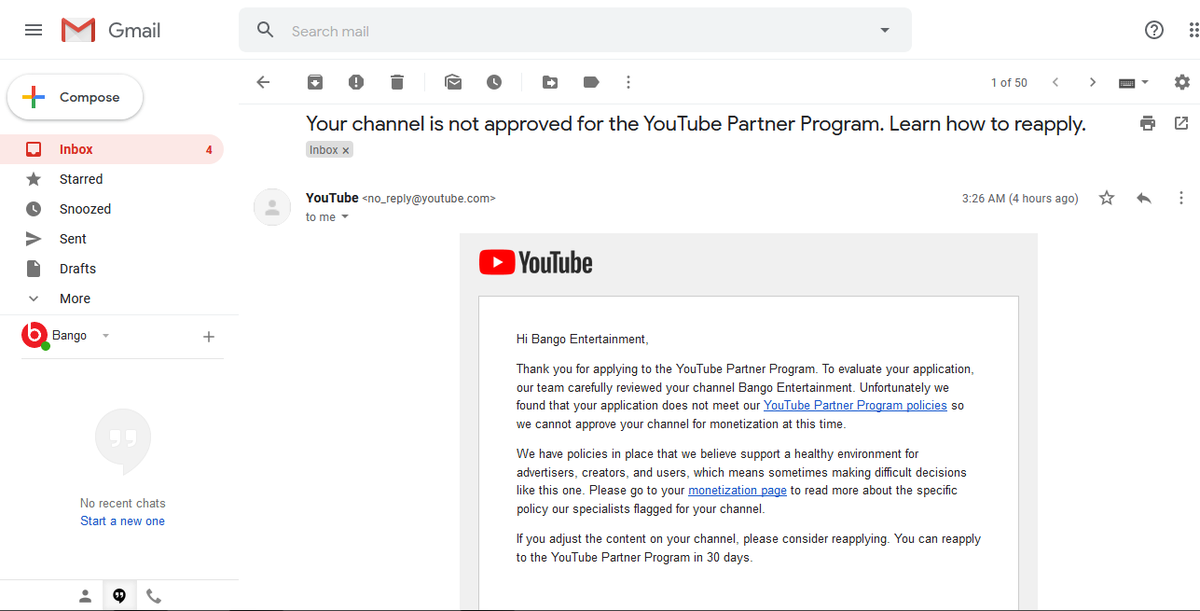
Task: Switch to Contacts tab at bottom
Action: tap(85, 596)
